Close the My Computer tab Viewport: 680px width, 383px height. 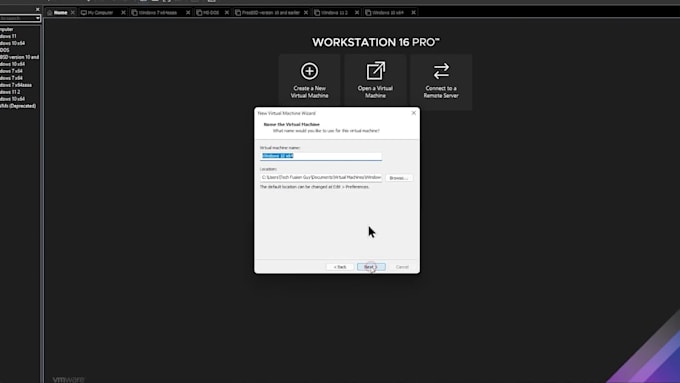123,13
